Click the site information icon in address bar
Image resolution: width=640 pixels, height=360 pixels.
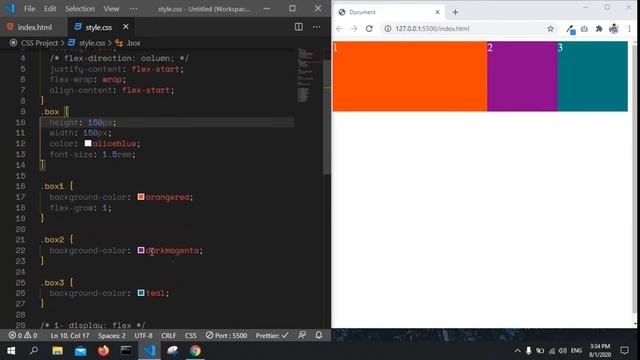[388, 29]
